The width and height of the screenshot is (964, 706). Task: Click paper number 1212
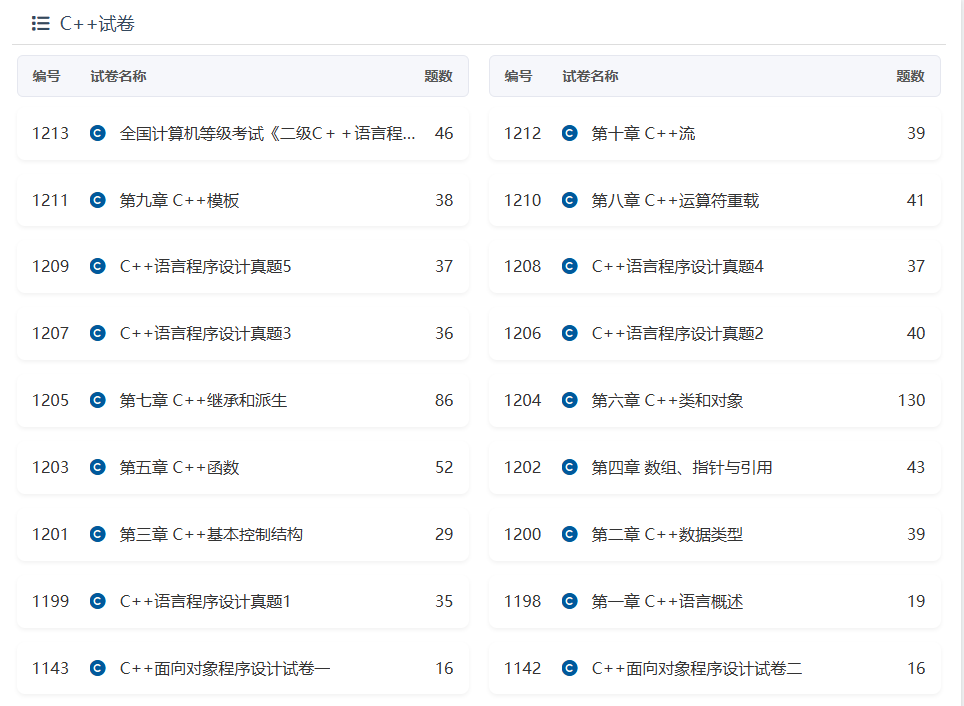523,133
